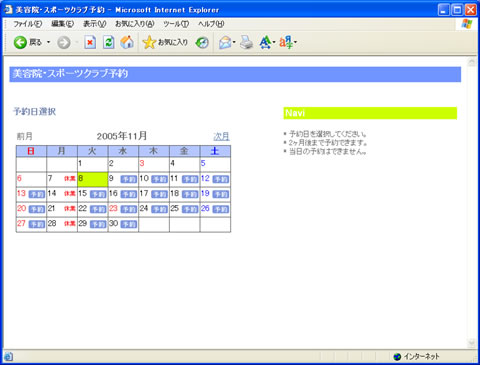Image resolution: width=480 pixels, height=365 pixels.
Task: Click the 休業 label on day 7
Action: pyautogui.click(x=70, y=179)
